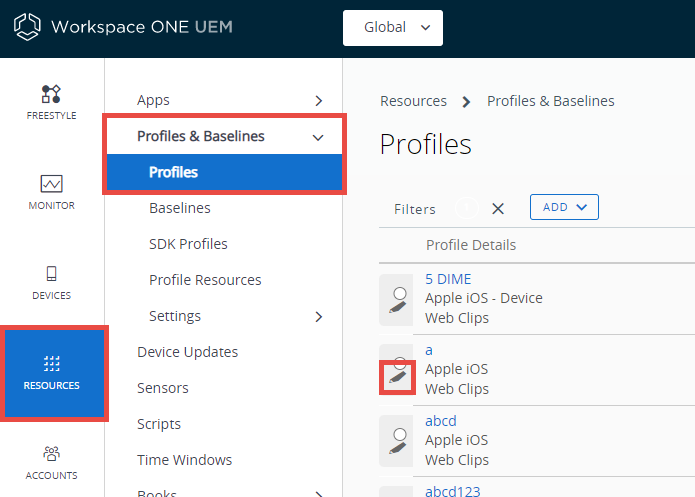Click the filter count badge
695x497 pixels.
coord(466,207)
